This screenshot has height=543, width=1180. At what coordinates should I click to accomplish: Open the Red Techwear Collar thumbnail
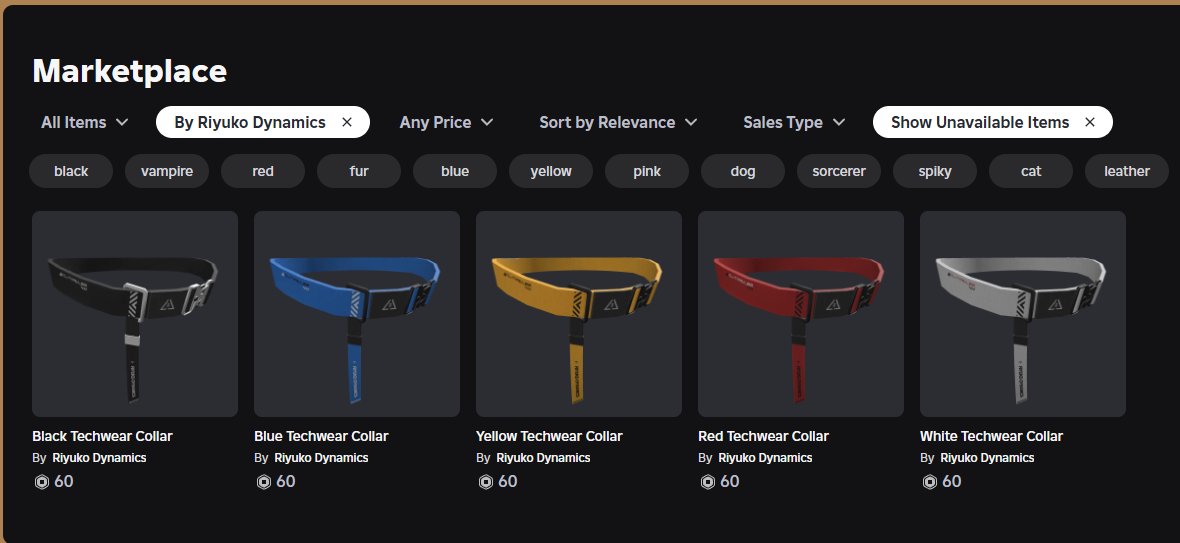[x=801, y=314]
